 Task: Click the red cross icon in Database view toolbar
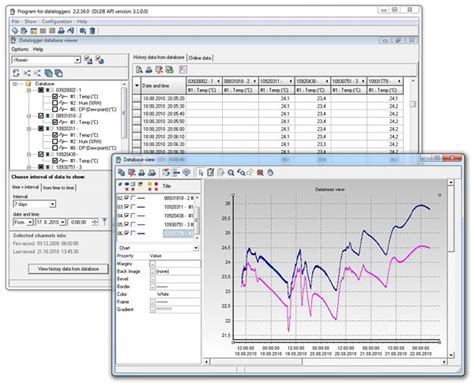click(260, 172)
